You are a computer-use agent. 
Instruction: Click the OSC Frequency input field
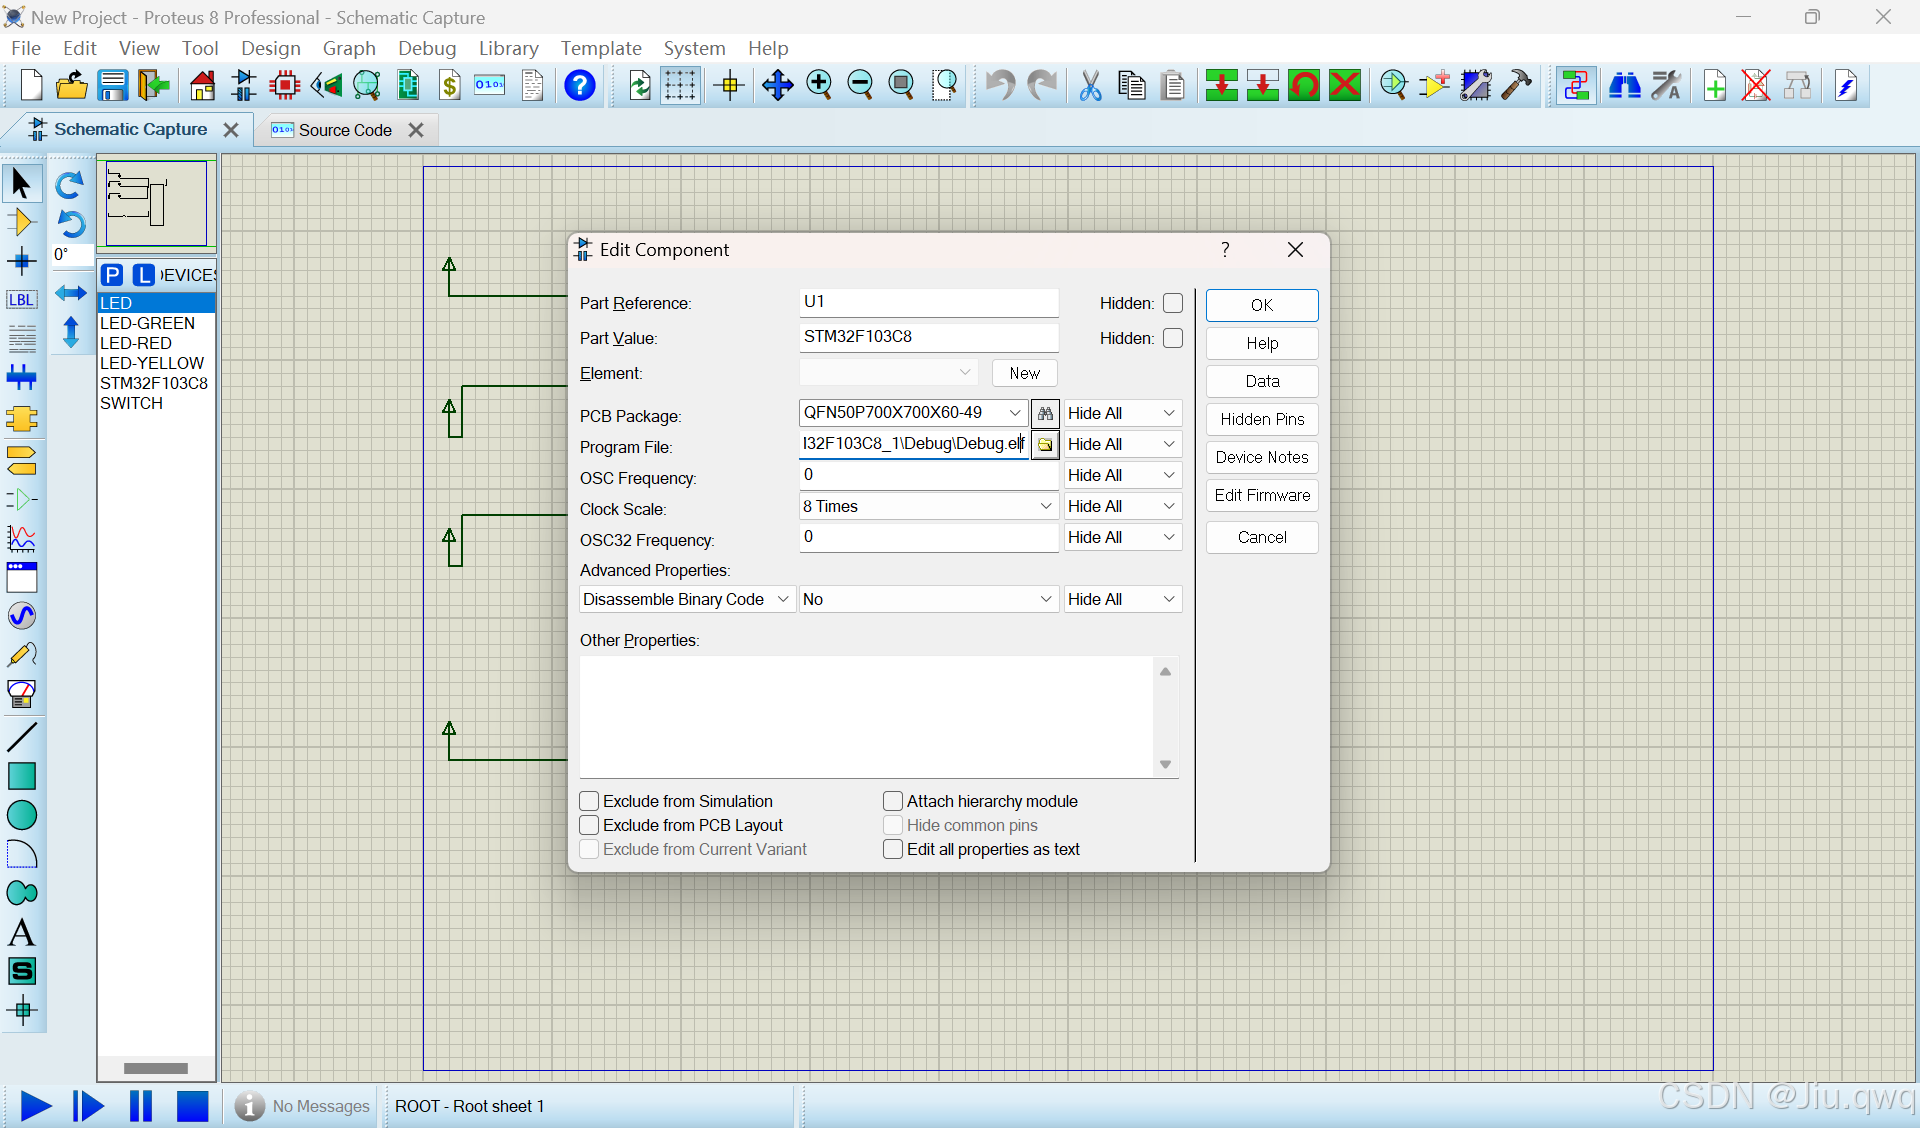(x=927, y=475)
